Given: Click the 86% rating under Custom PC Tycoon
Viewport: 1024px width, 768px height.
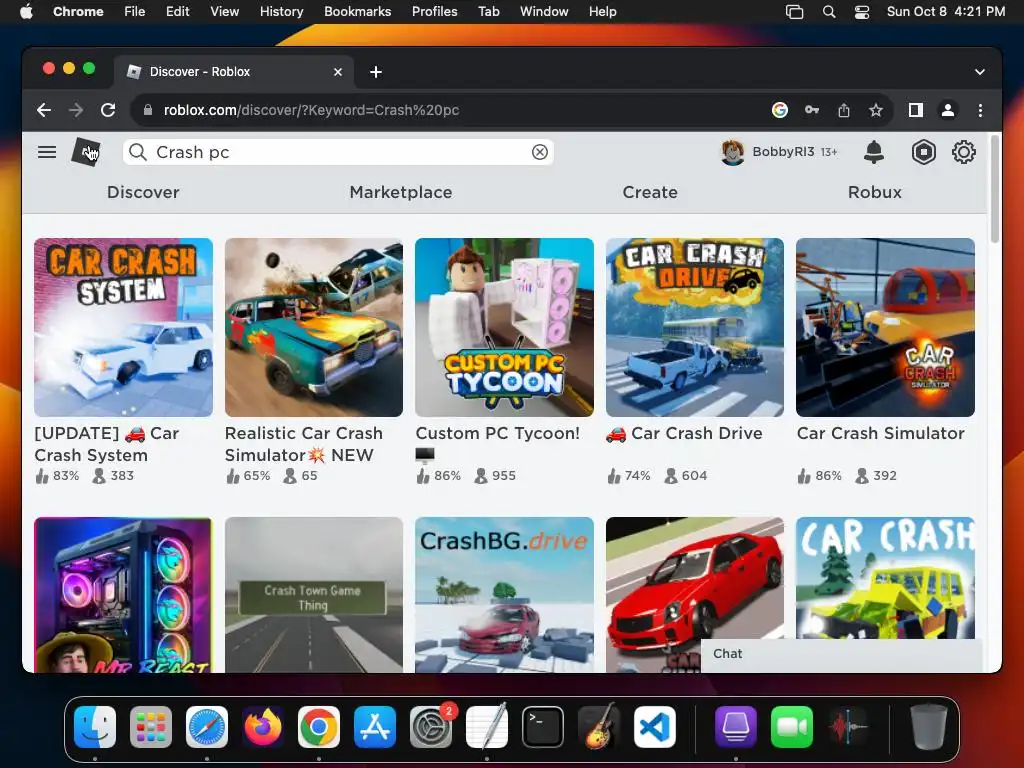Looking at the screenshot, I should 439,476.
